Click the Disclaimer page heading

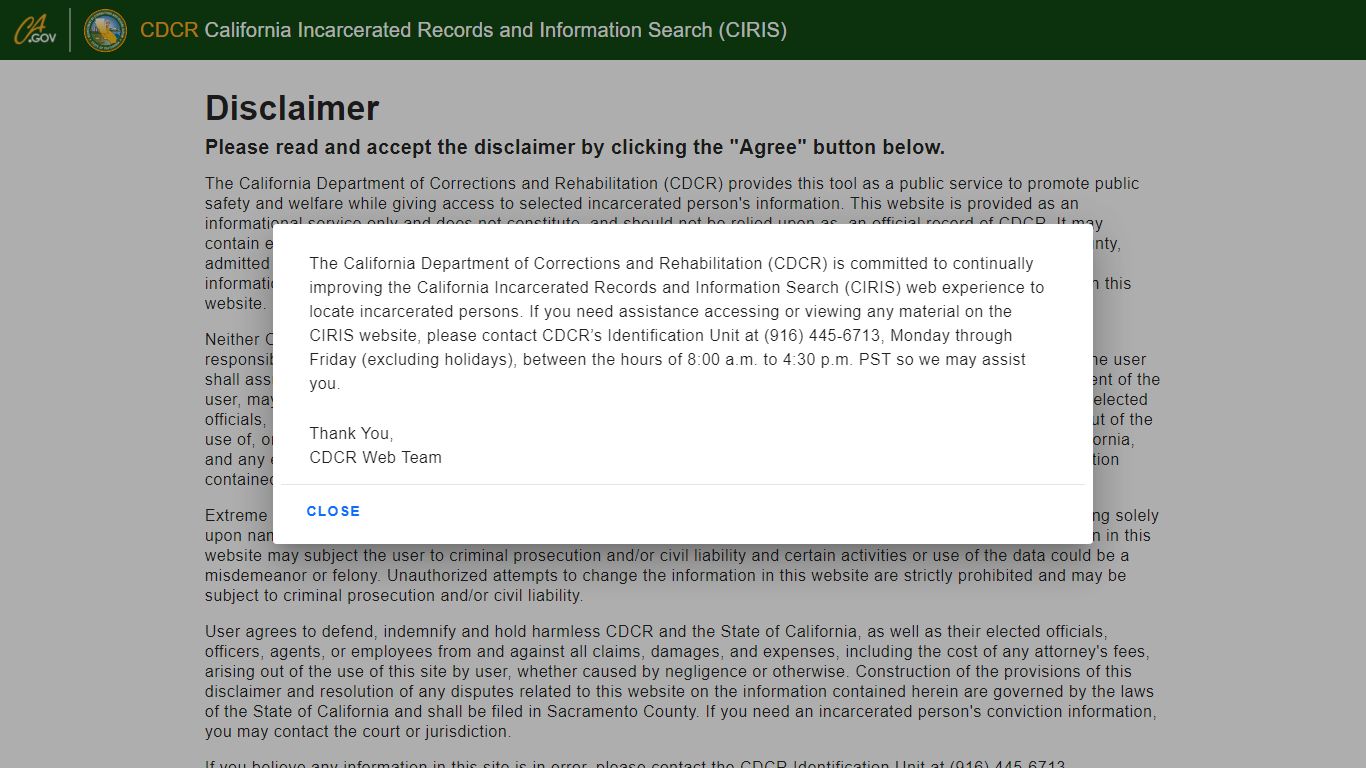291,108
